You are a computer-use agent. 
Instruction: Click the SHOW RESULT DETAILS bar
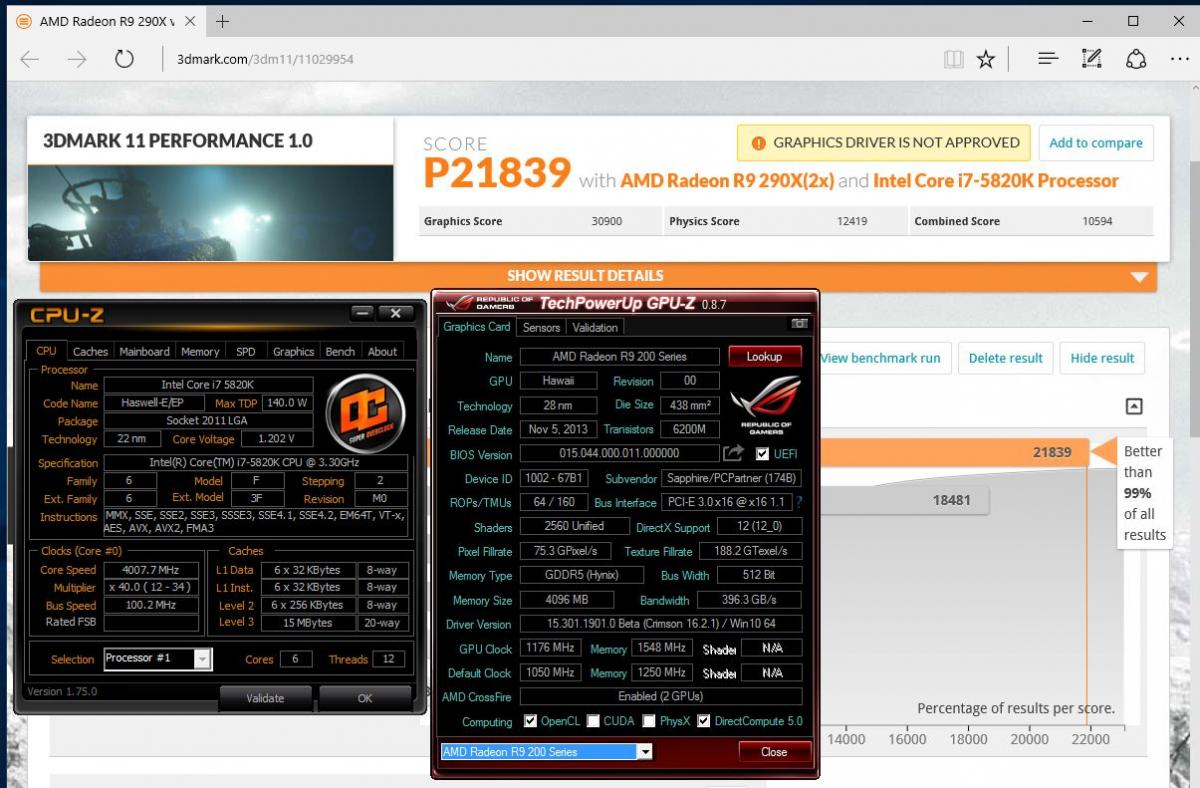598,276
